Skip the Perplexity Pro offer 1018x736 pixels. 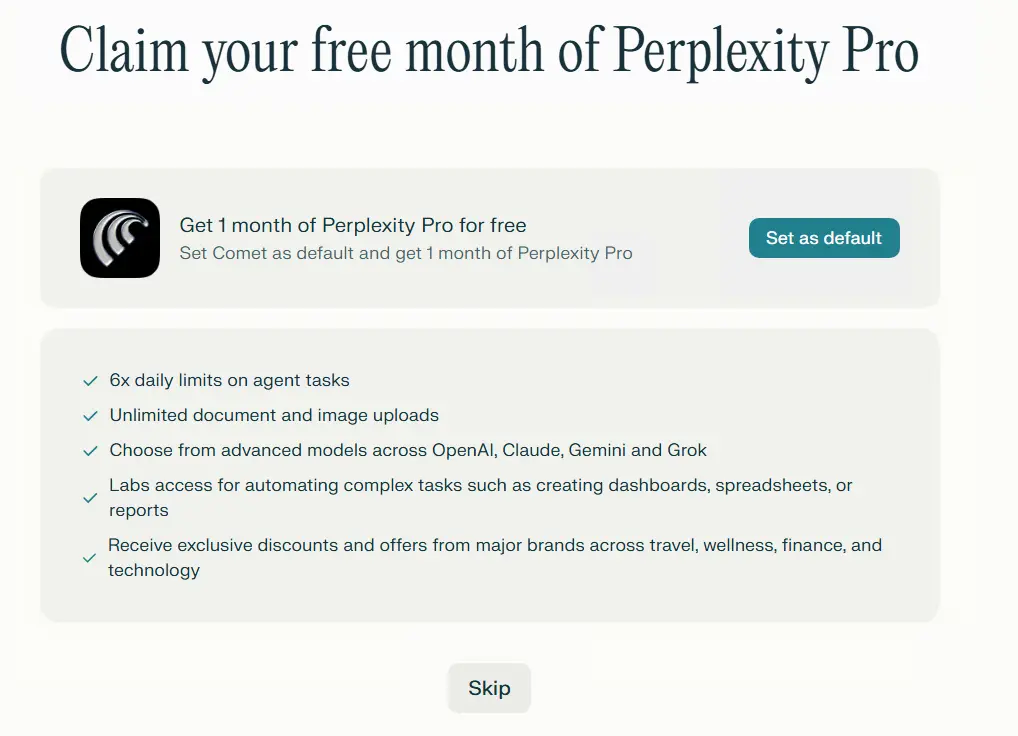coord(490,688)
